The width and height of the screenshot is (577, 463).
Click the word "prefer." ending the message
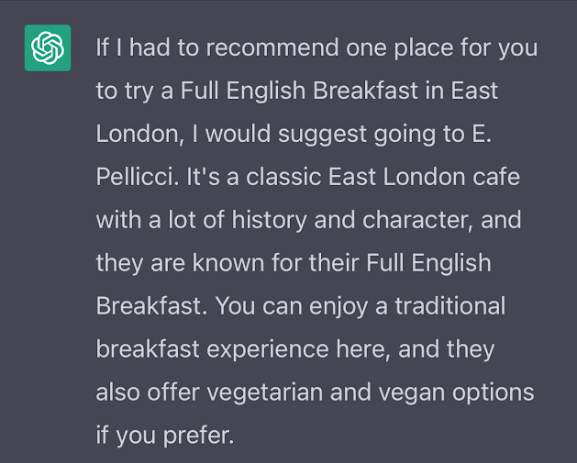[199, 436]
